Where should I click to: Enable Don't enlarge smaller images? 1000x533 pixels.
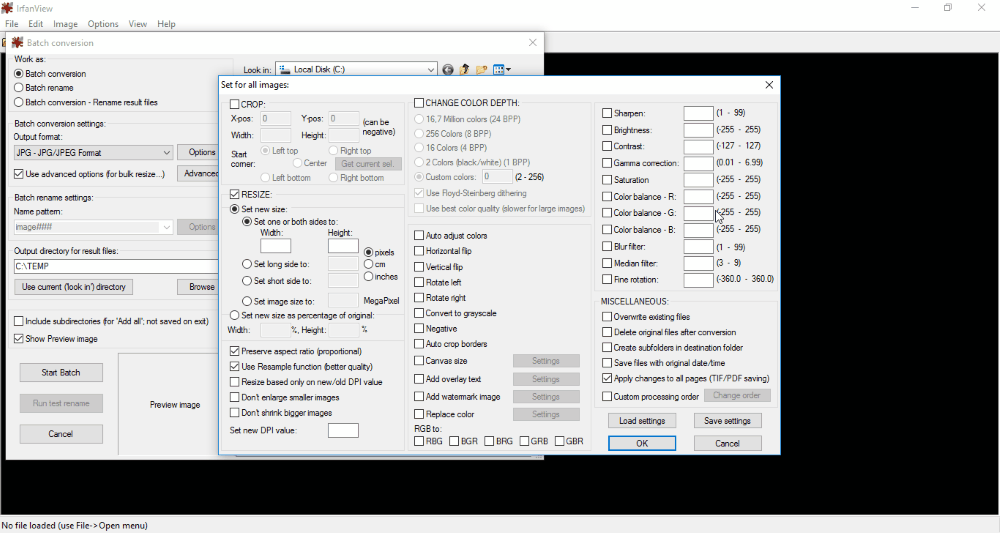pyautogui.click(x=235, y=397)
